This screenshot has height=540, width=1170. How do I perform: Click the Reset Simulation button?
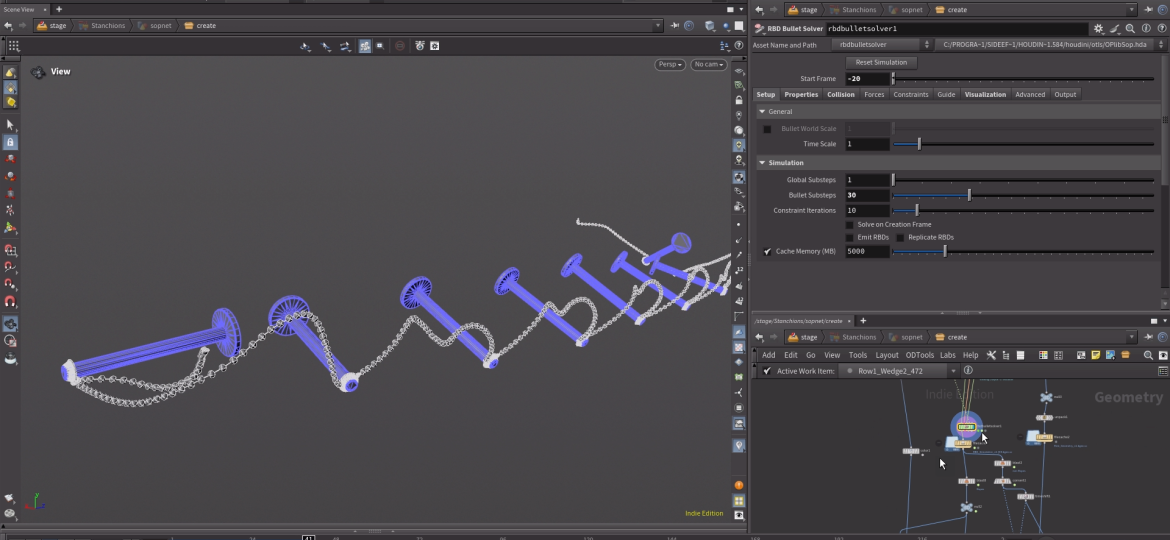pyautogui.click(x=881, y=62)
